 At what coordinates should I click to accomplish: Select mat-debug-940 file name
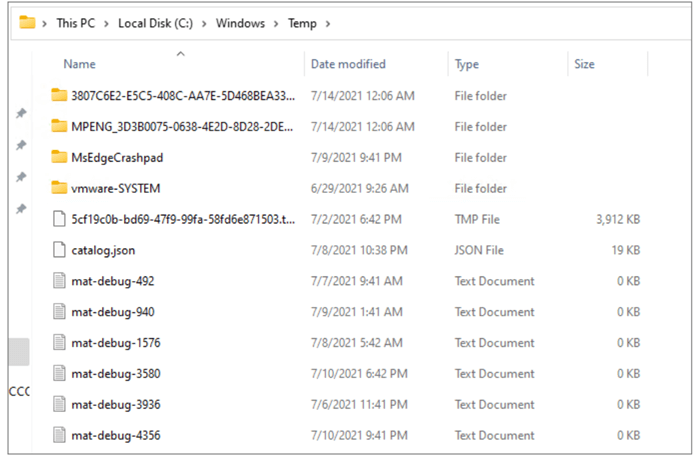click(x=113, y=312)
